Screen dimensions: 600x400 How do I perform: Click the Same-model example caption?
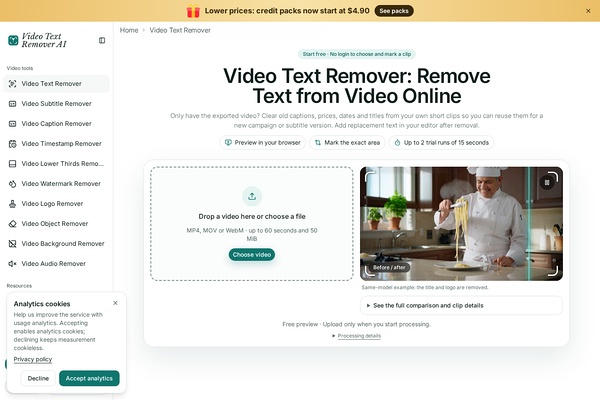(x=425, y=287)
